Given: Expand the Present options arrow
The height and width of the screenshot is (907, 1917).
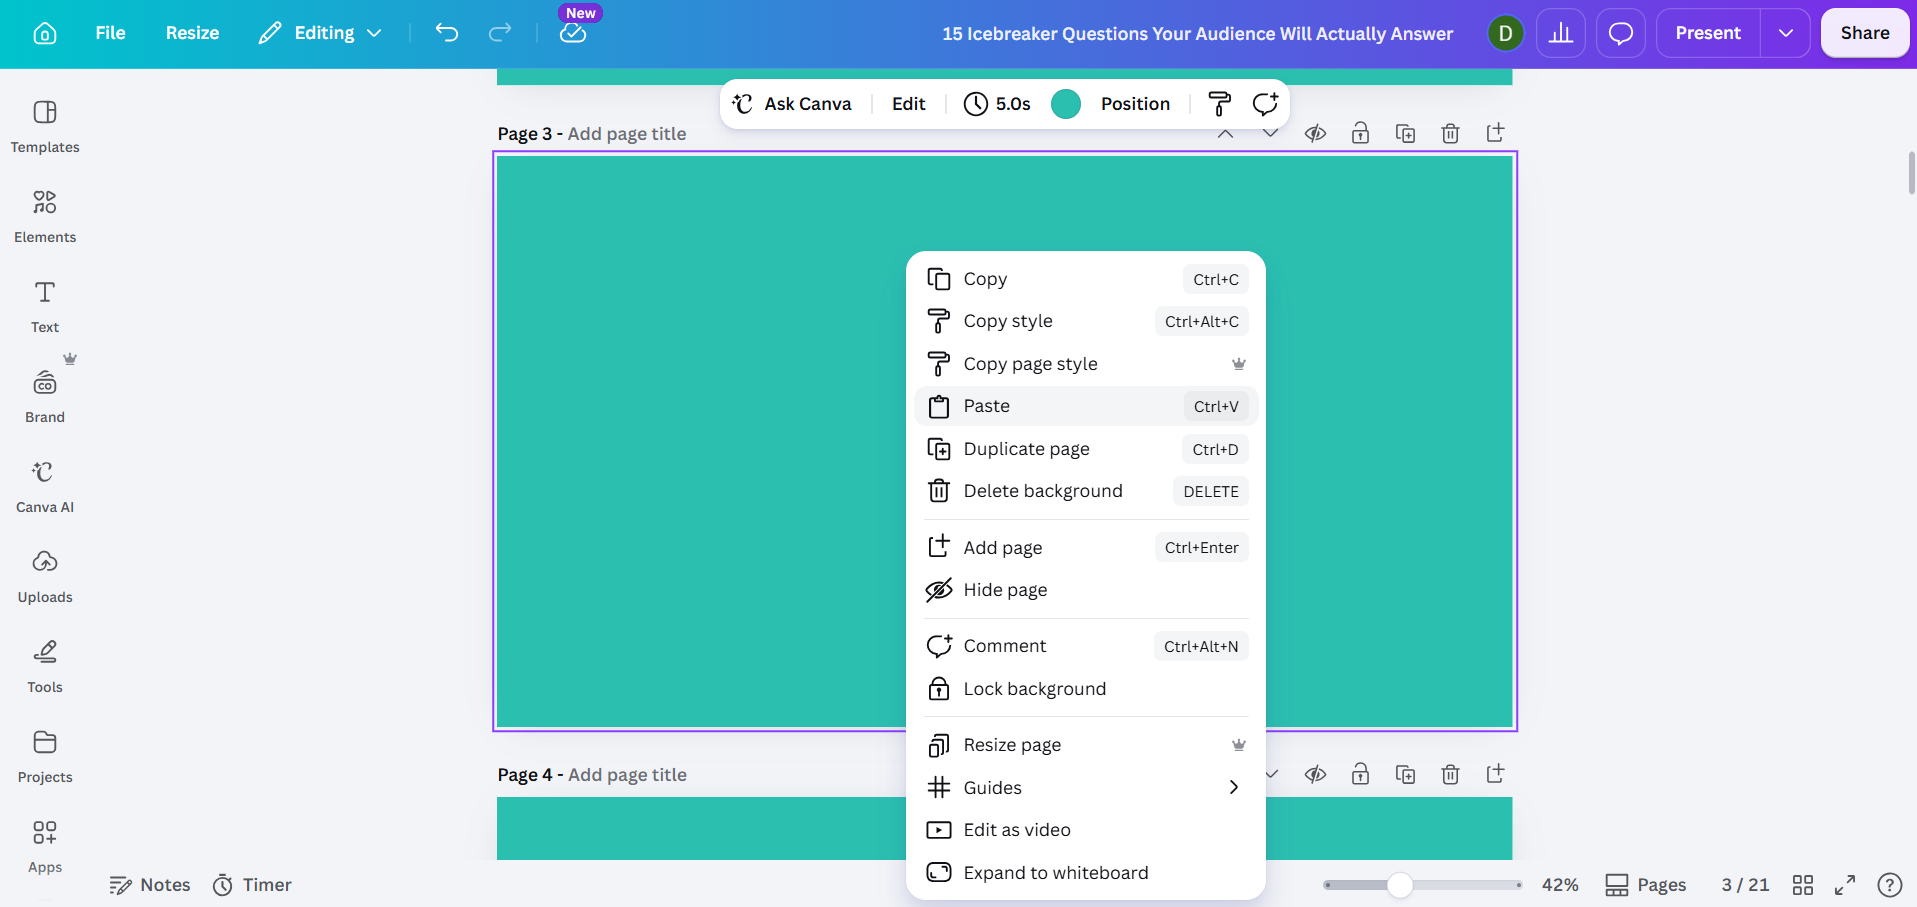Looking at the screenshot, I should pos(1785,33).
